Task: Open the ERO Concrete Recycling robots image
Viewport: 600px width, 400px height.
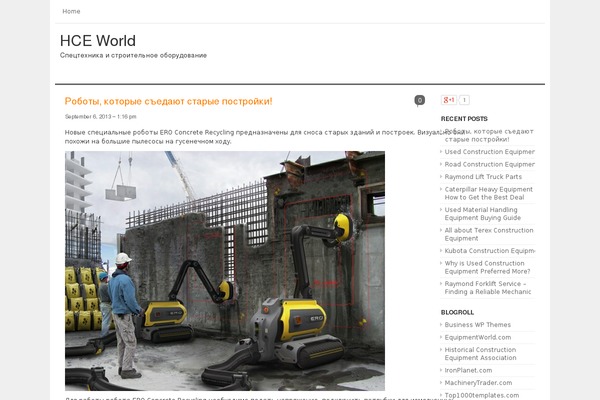Action: [225, 271]
